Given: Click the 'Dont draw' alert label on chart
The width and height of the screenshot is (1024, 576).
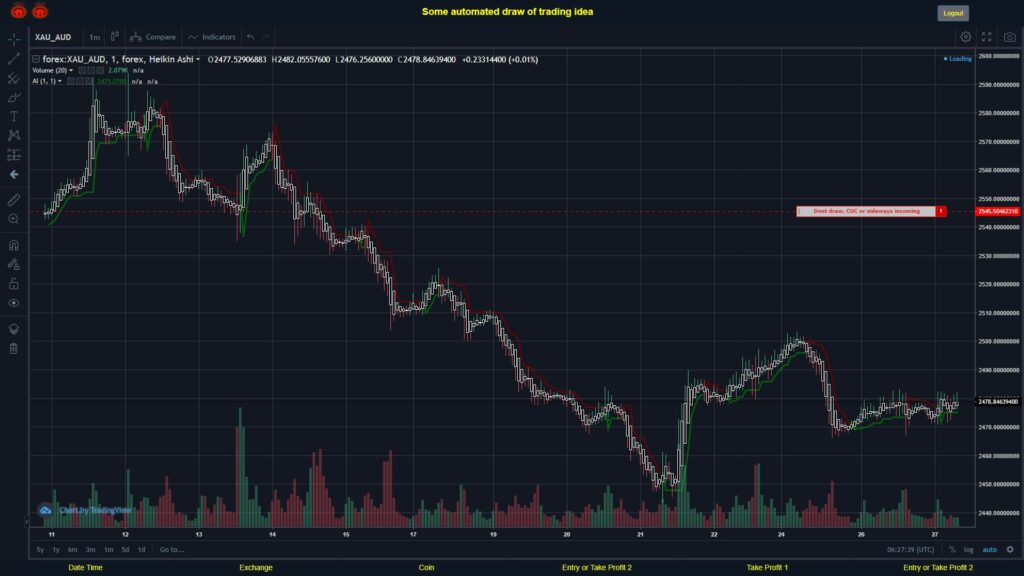Looking at the screenshot, I should pos(866,211).
